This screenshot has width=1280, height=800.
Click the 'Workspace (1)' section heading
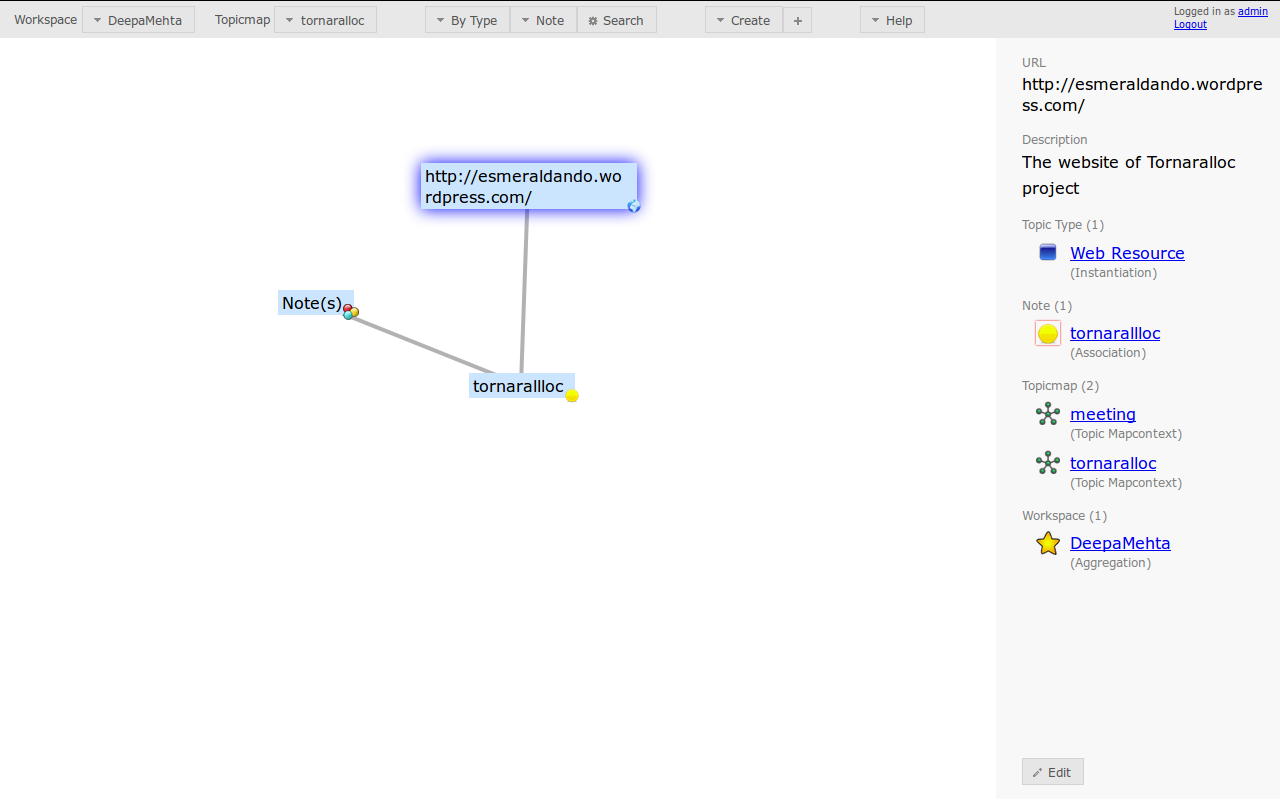[x=1064, y=516]
